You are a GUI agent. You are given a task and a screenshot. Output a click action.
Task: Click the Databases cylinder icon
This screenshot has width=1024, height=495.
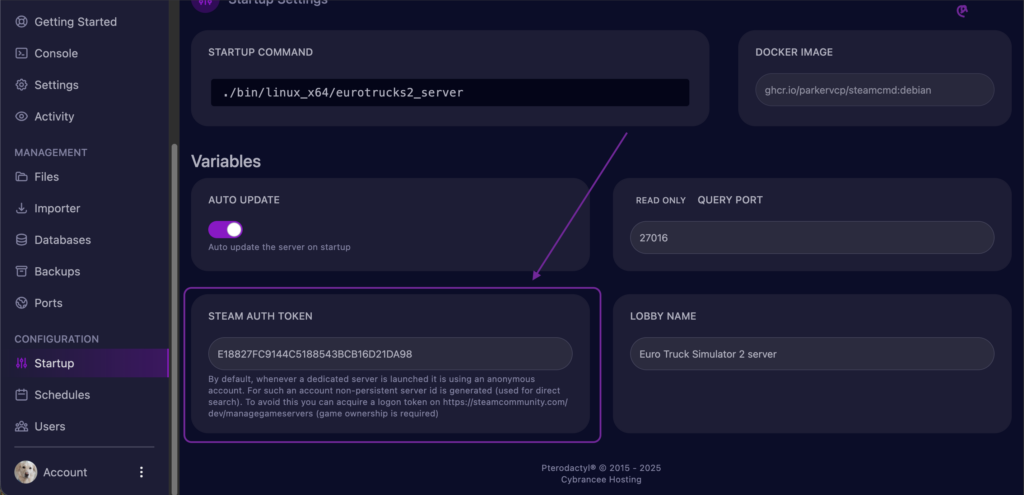tap(22, 240)
